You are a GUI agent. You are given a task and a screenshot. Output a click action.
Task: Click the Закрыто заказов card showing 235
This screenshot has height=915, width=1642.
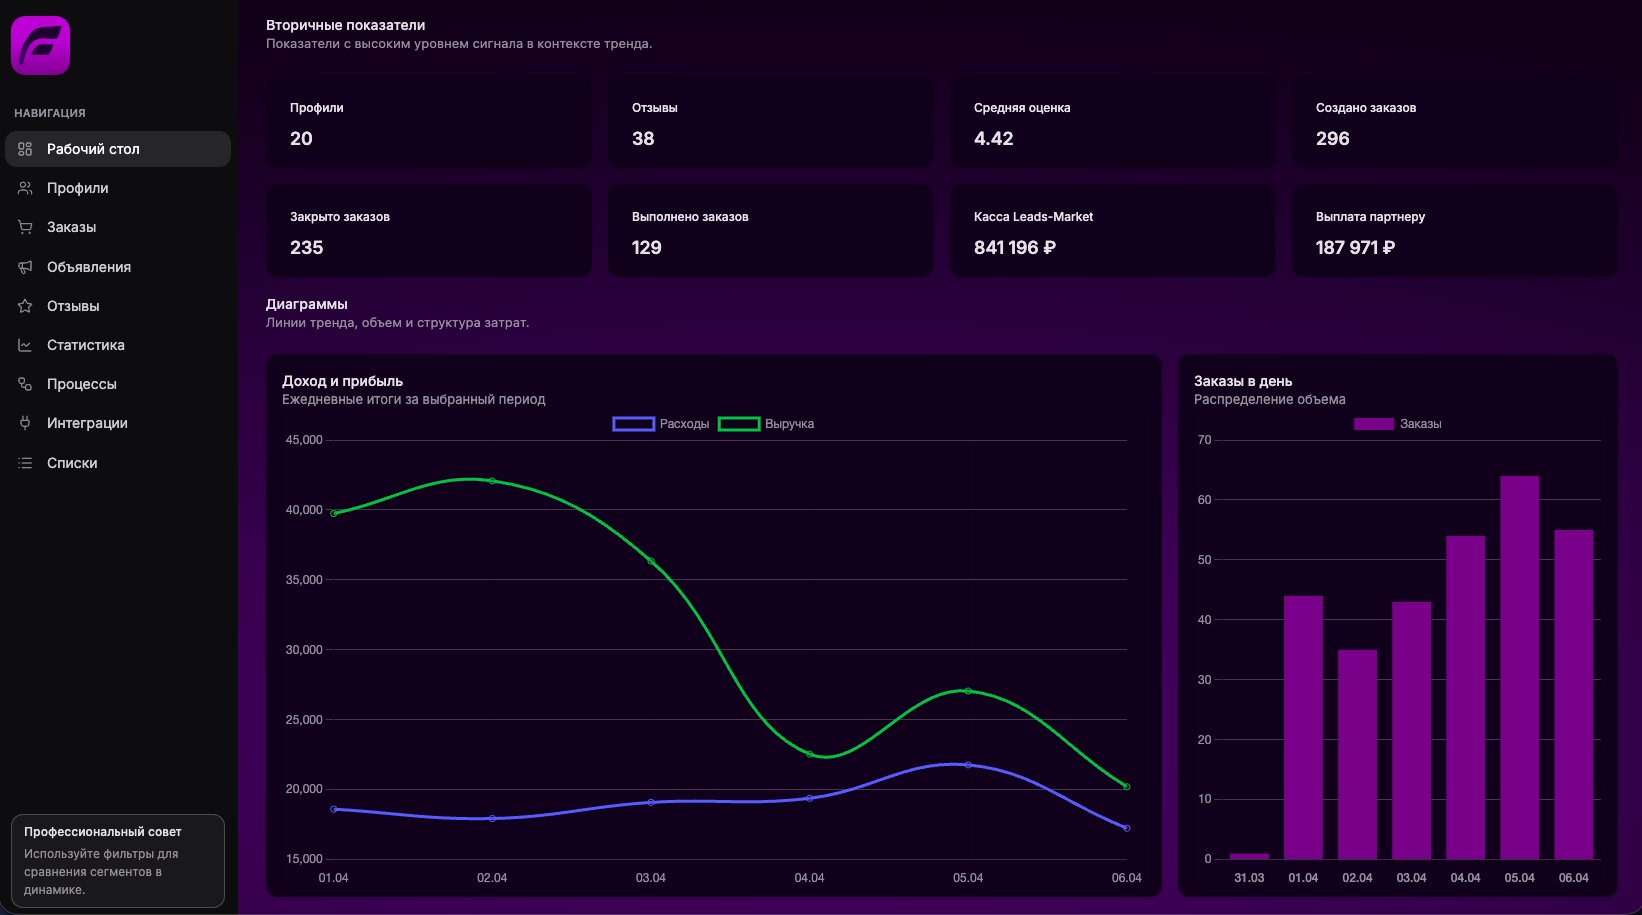(x=429, y=232)
